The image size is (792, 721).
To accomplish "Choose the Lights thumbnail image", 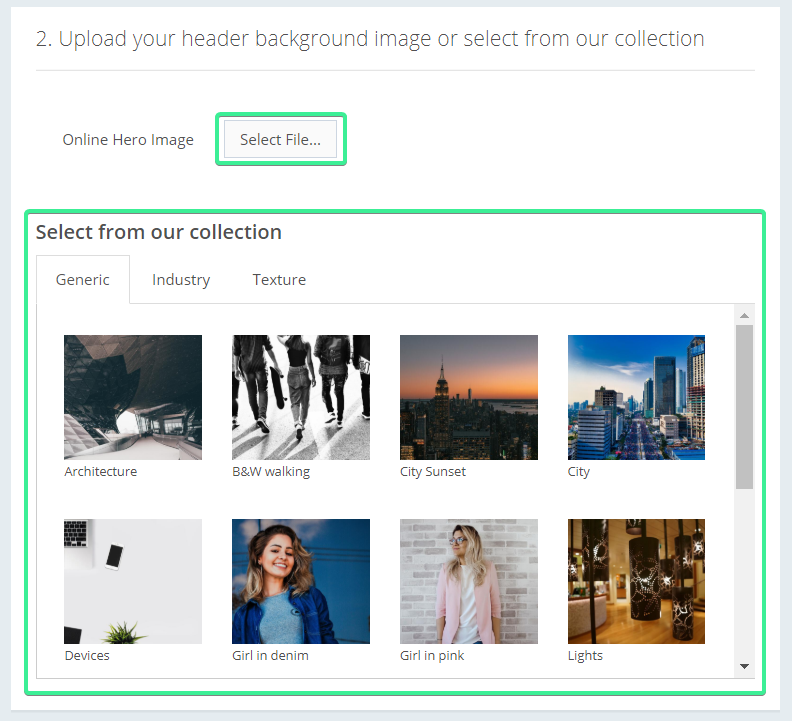I will [636, 582].
